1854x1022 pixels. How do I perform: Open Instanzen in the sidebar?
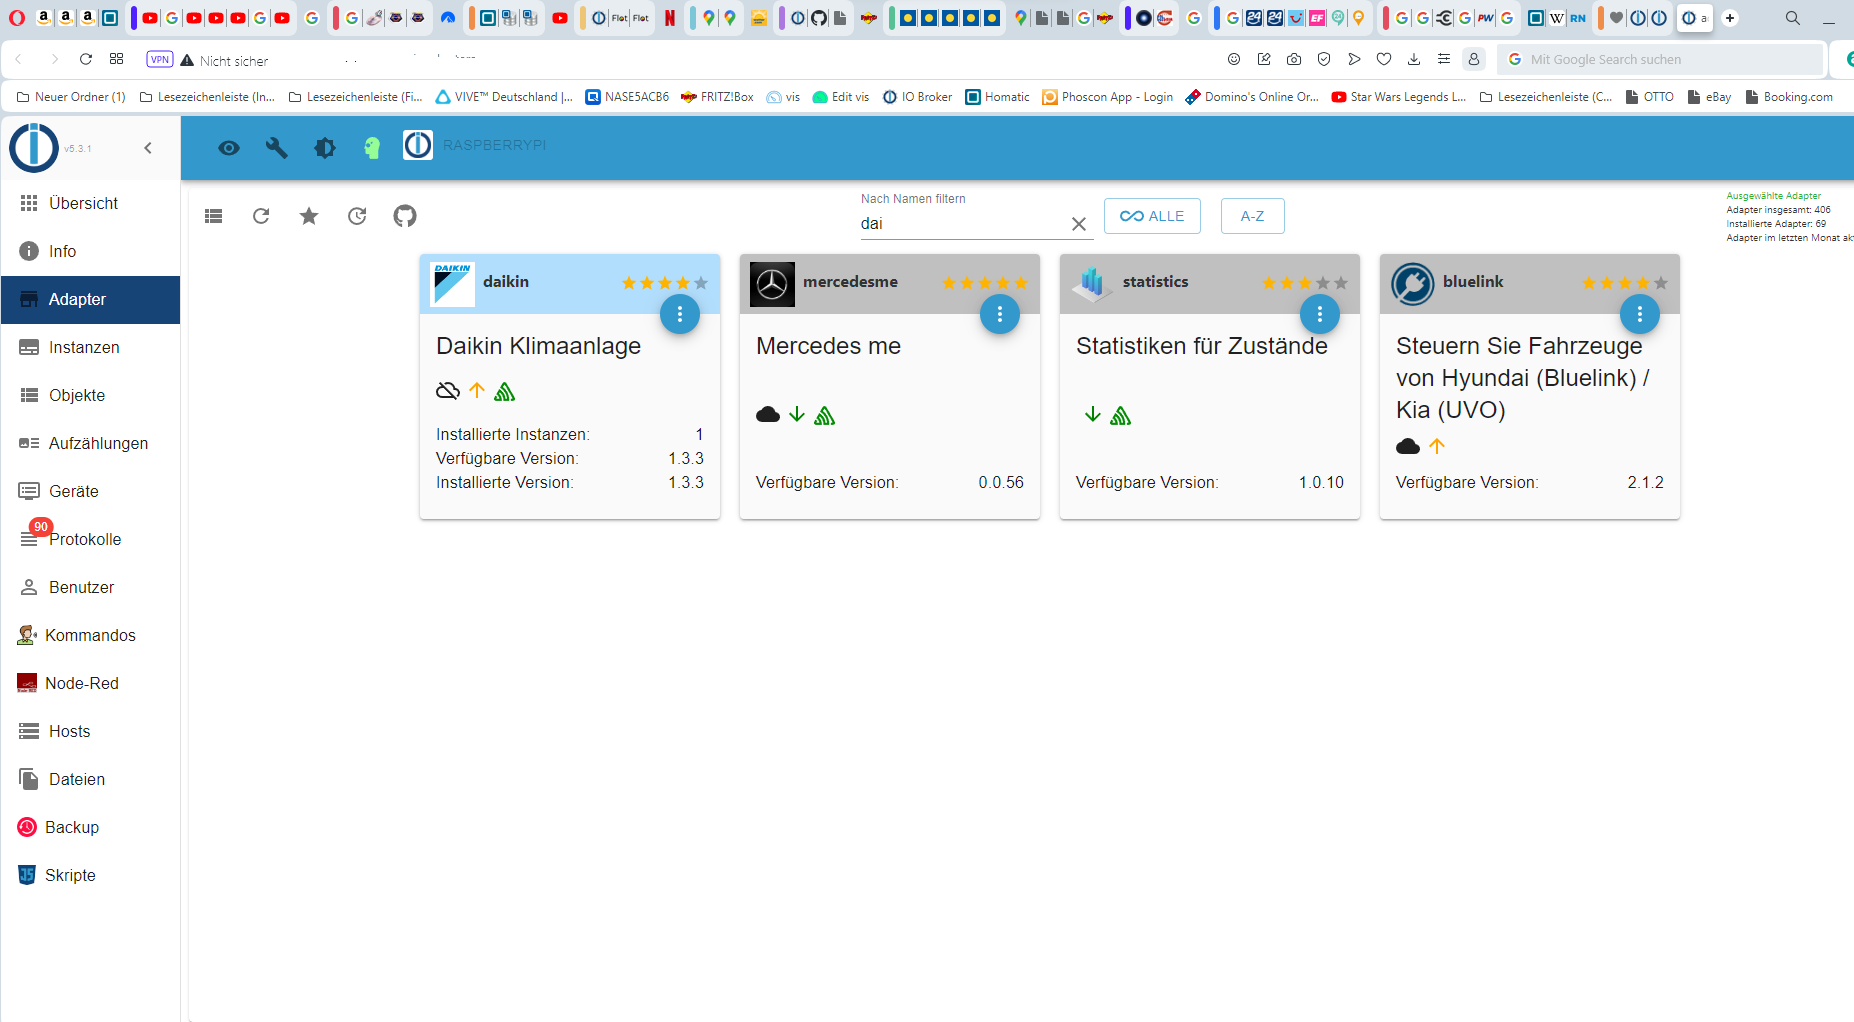coord(90,347)
